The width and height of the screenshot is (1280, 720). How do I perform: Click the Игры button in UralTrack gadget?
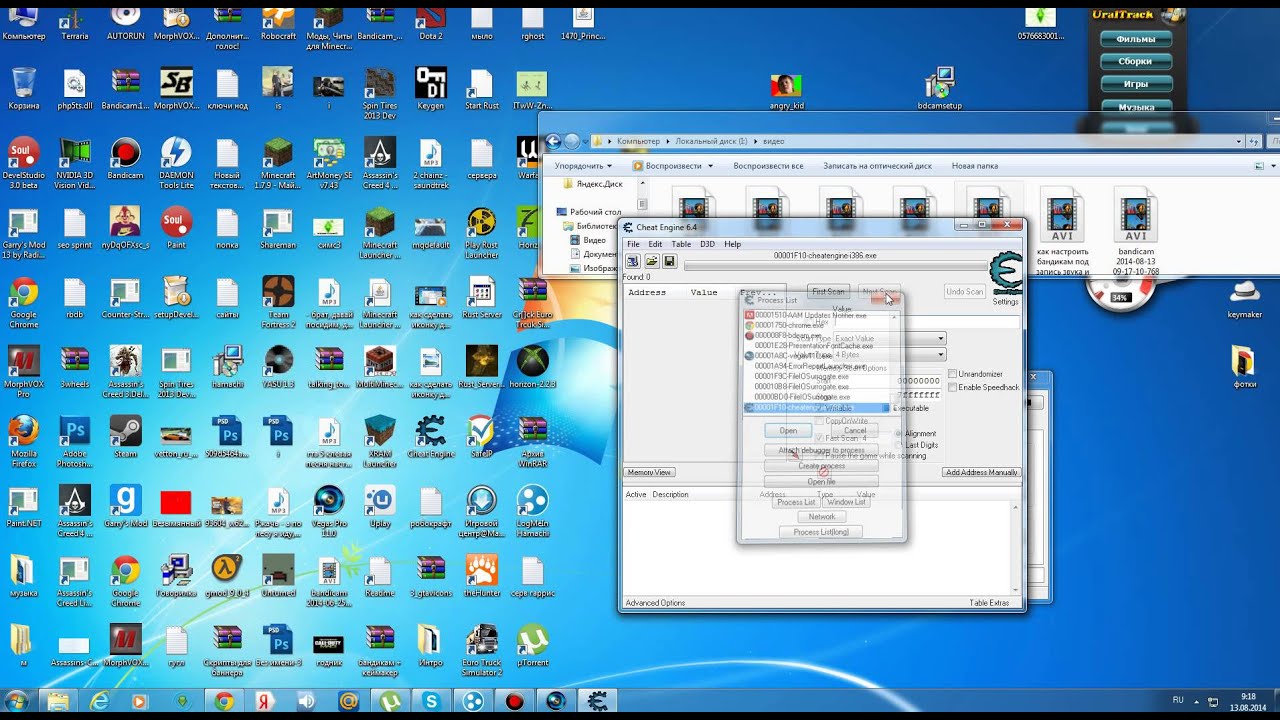[x=1136, y=84]
